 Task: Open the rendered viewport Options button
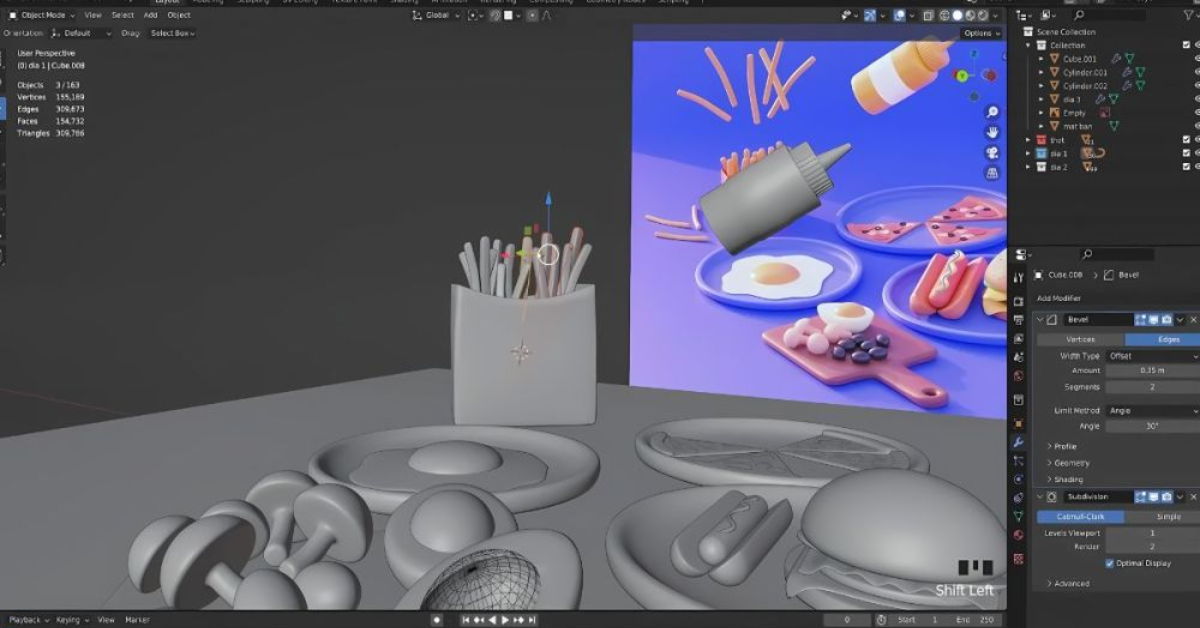(977, 33)
